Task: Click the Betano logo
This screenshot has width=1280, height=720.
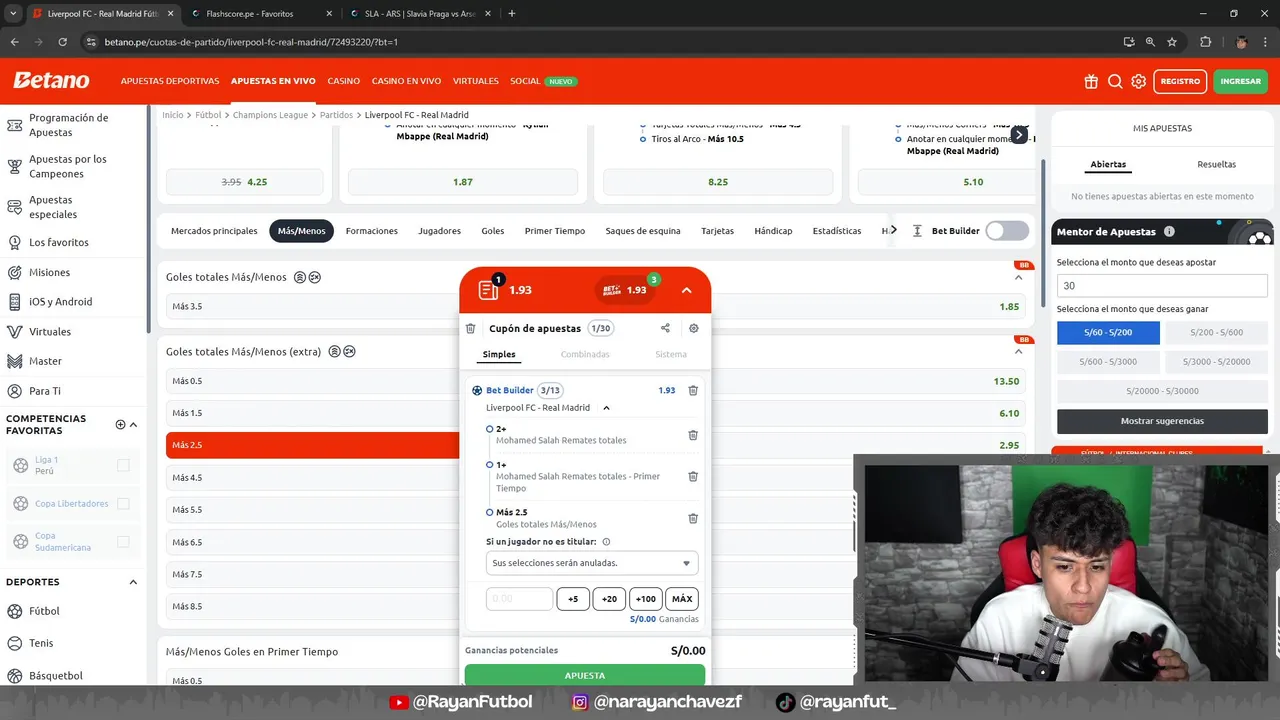Action: [x=51, y=81]
